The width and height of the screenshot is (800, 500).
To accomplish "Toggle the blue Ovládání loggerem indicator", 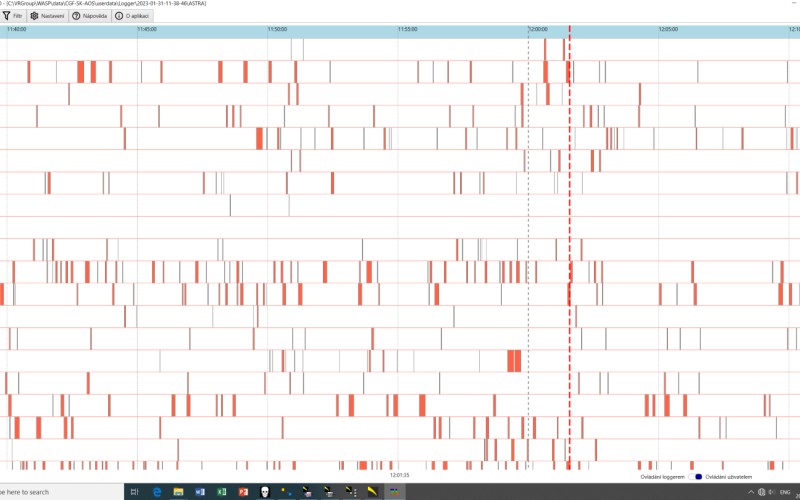I will (x=697, y=476).
